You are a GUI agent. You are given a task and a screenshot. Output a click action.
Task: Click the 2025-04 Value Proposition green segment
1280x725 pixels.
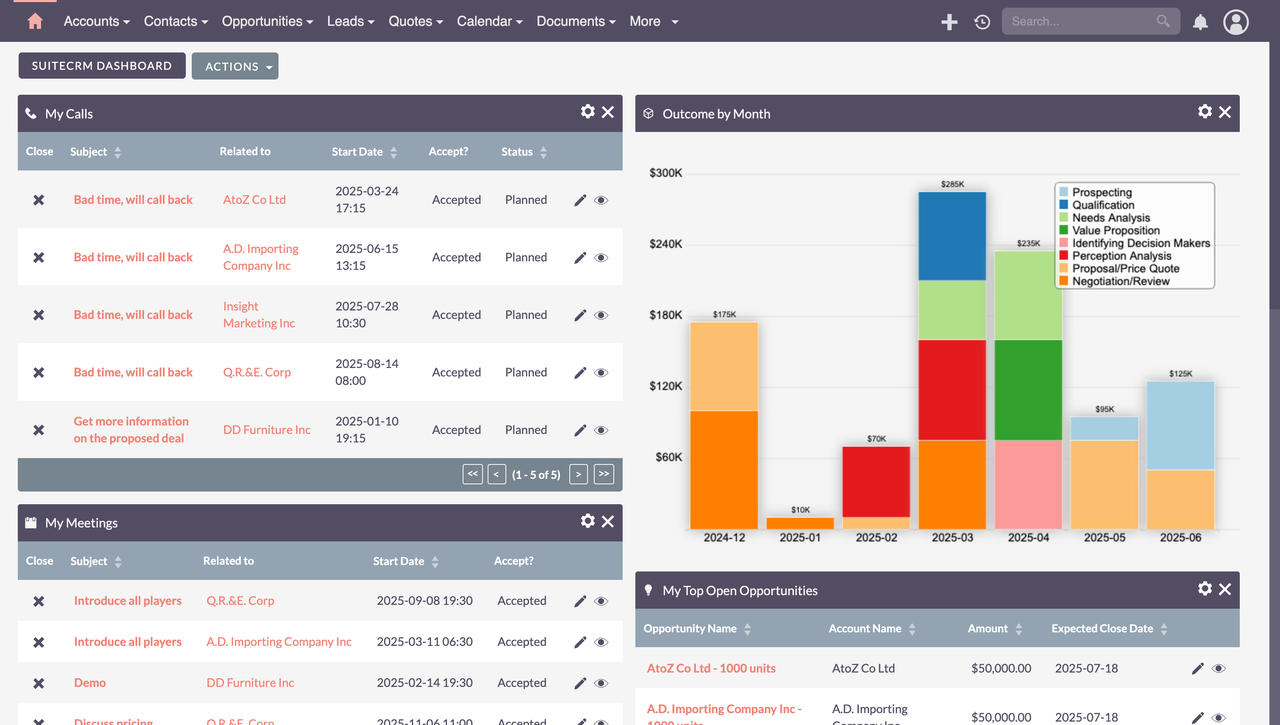(x=1028, y=390)
